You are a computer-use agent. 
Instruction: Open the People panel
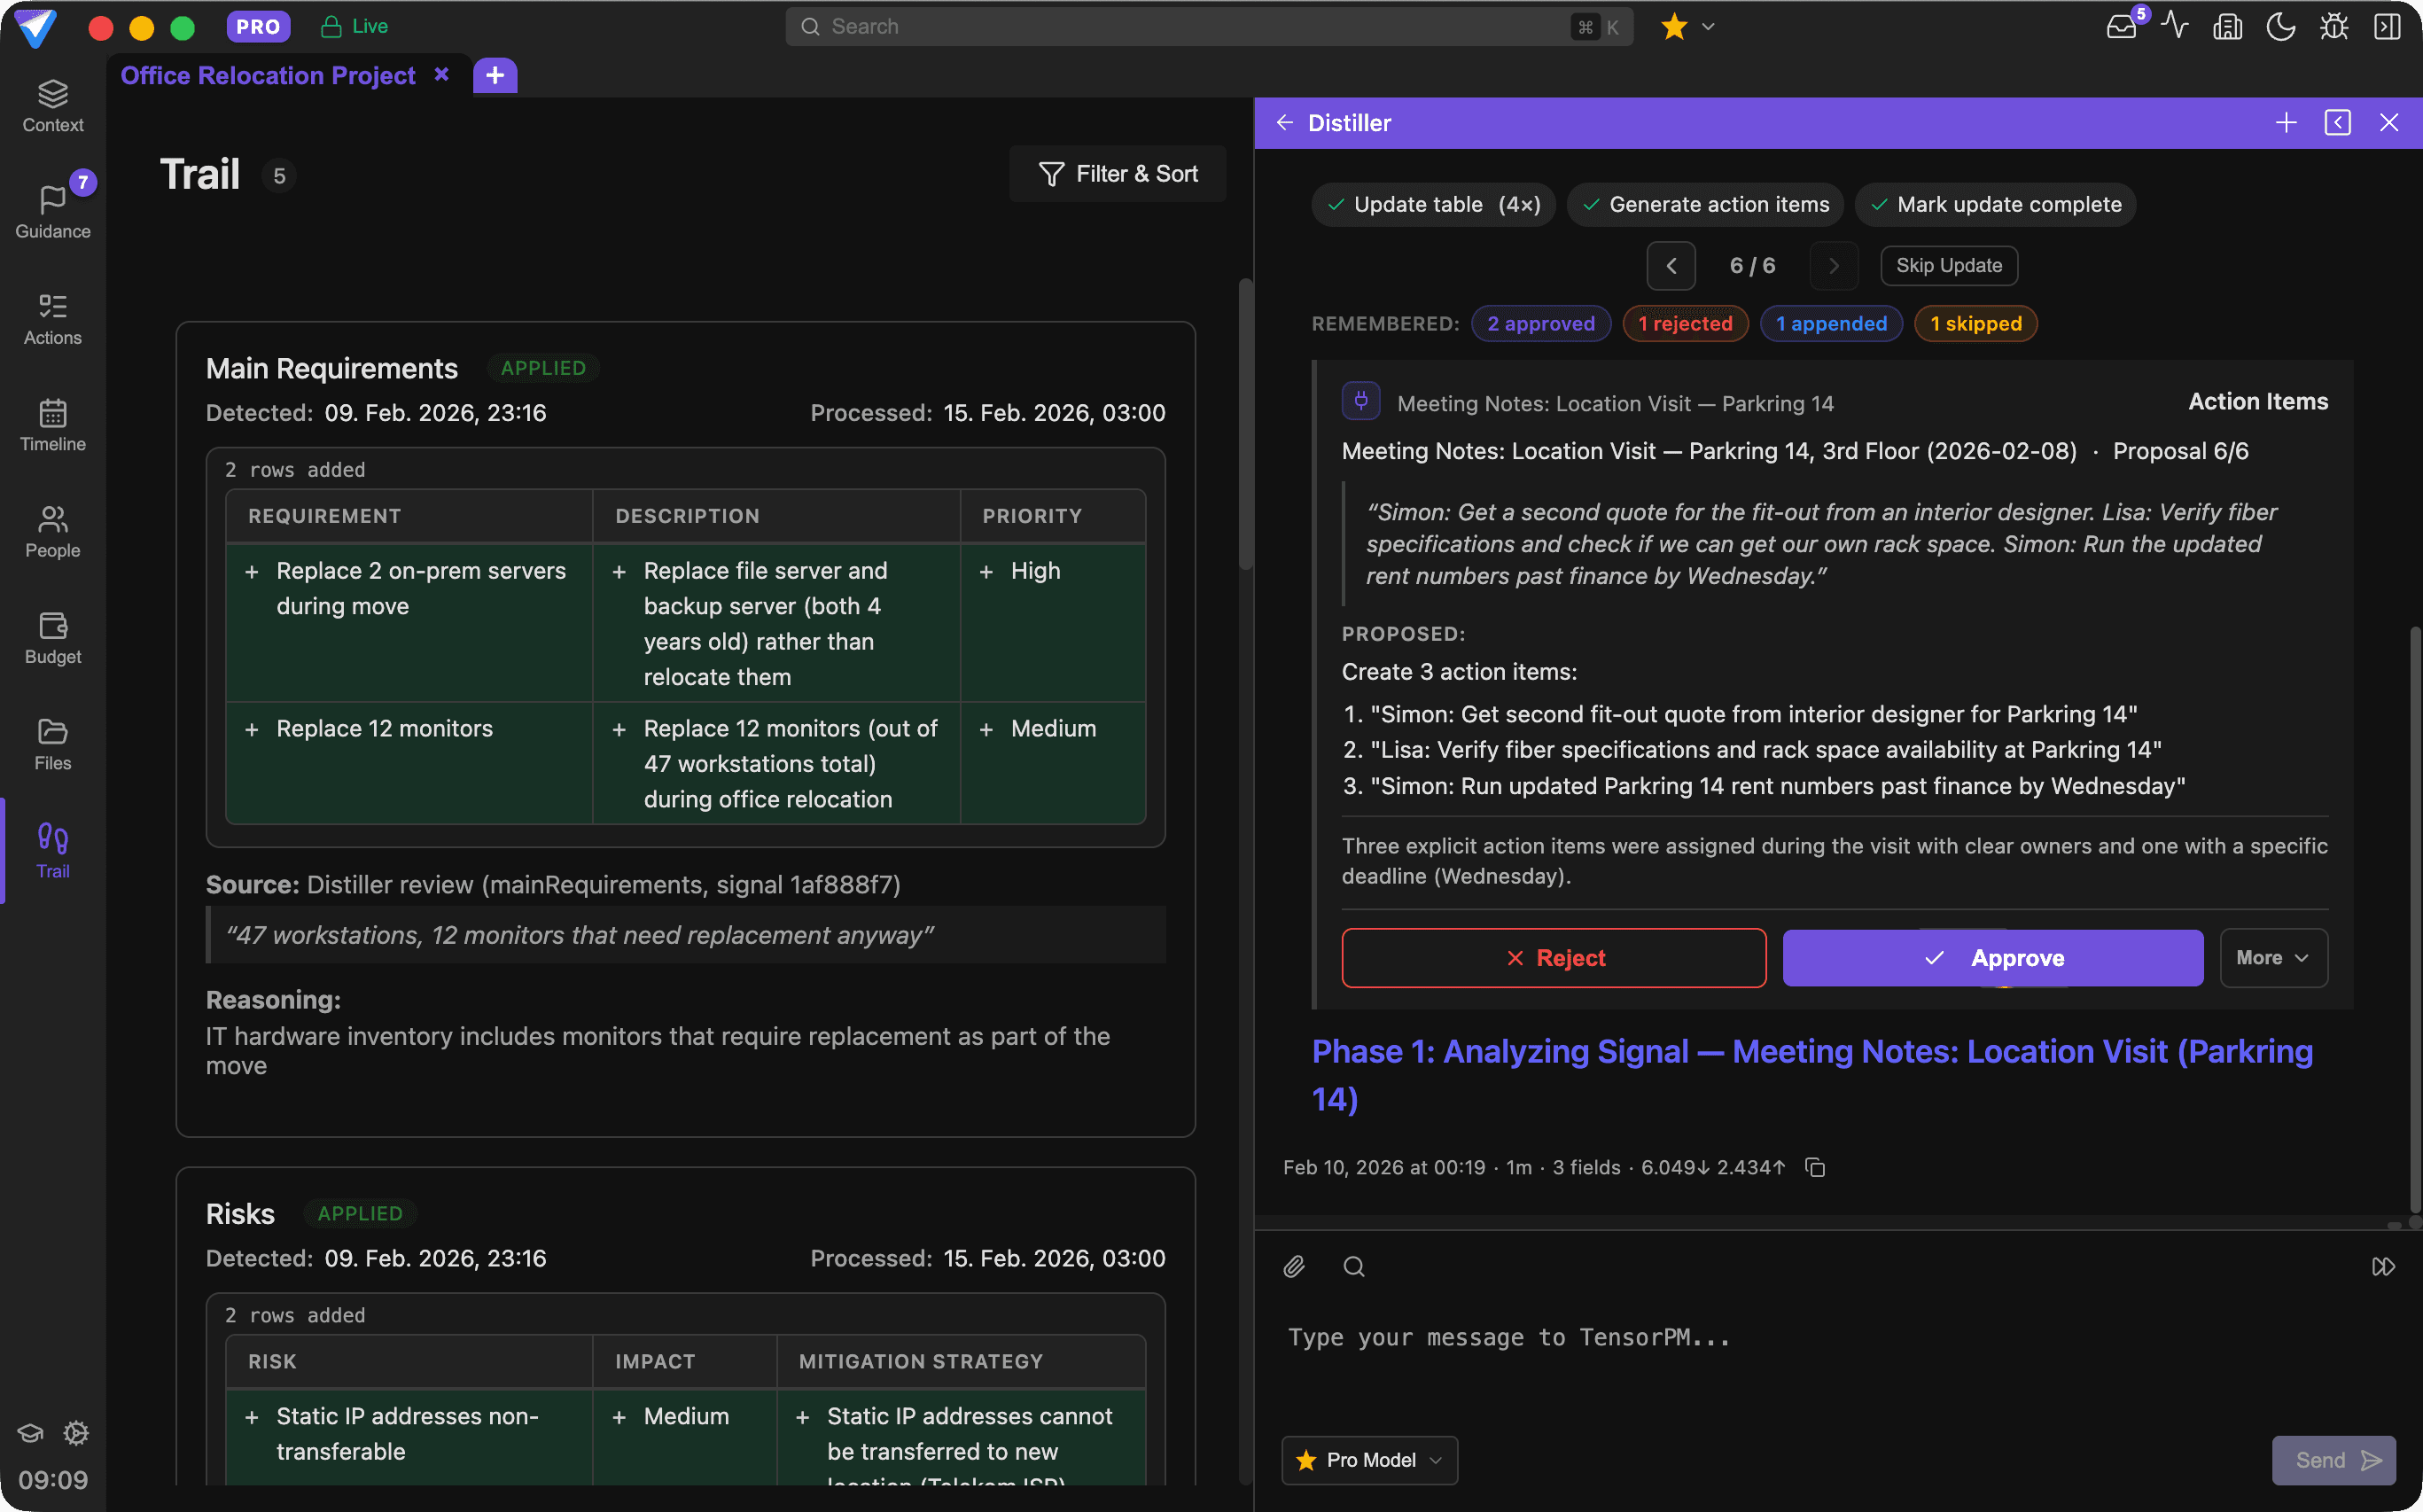(52, 533)
